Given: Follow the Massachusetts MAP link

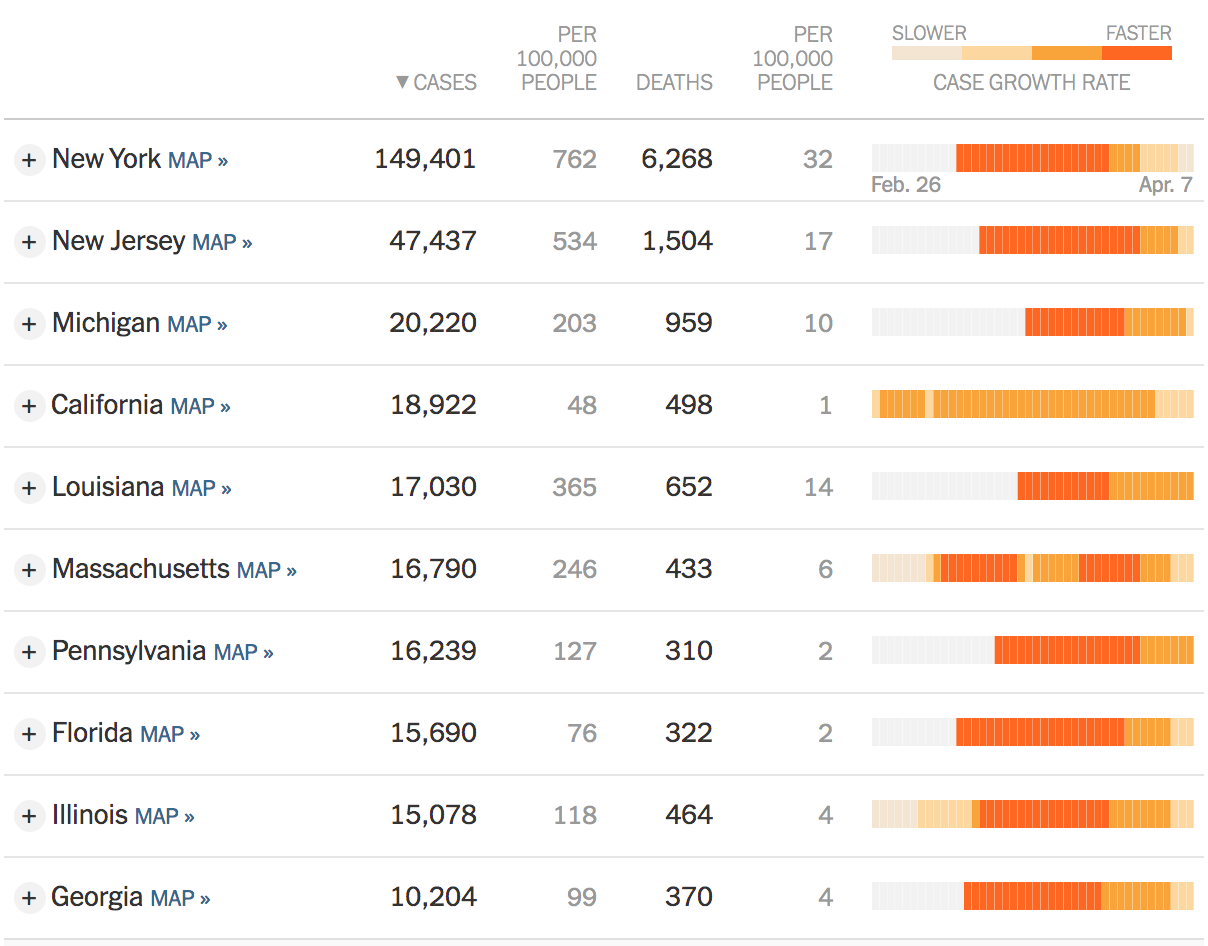Looking at the screenshot, I should coord(266,570).
